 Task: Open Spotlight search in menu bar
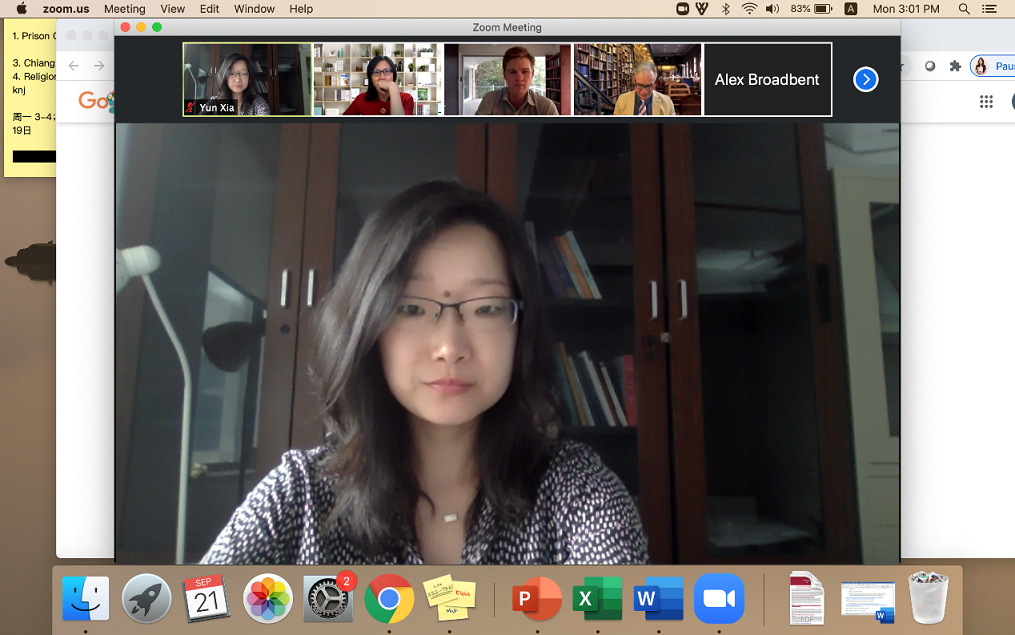964,9
